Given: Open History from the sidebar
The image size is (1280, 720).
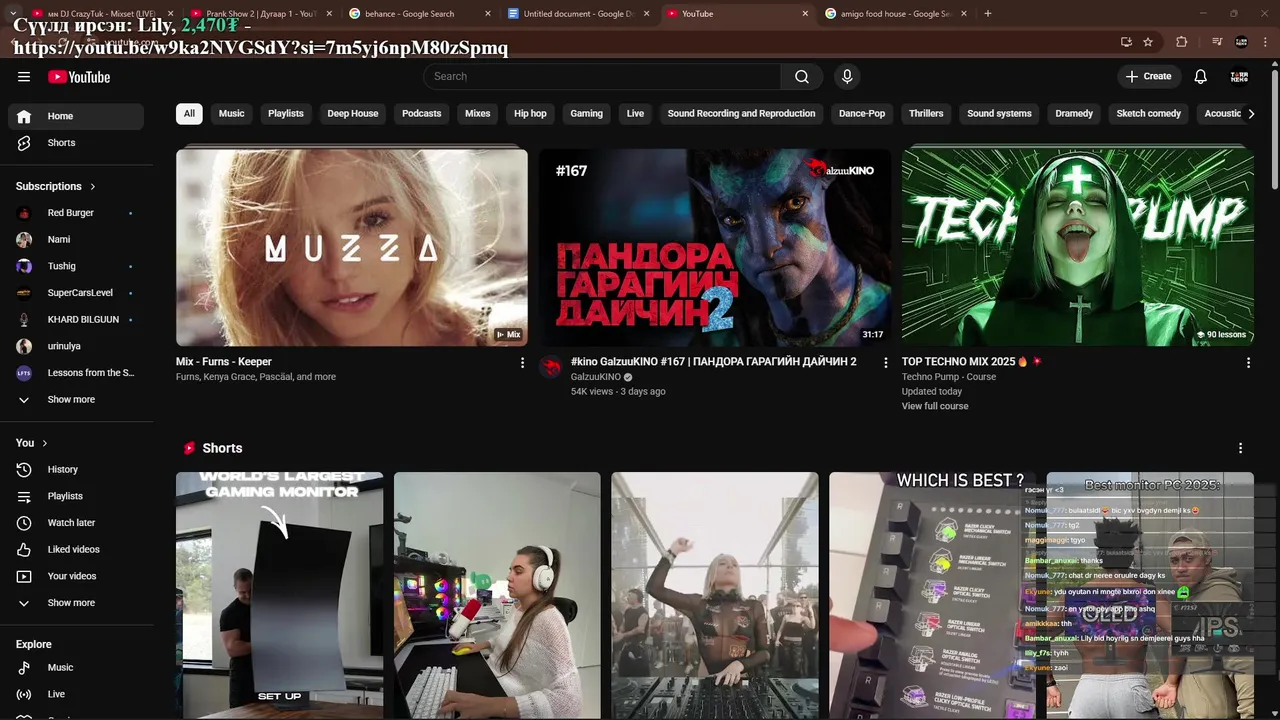Looking at the screenshot, I should tap(76, 470).
